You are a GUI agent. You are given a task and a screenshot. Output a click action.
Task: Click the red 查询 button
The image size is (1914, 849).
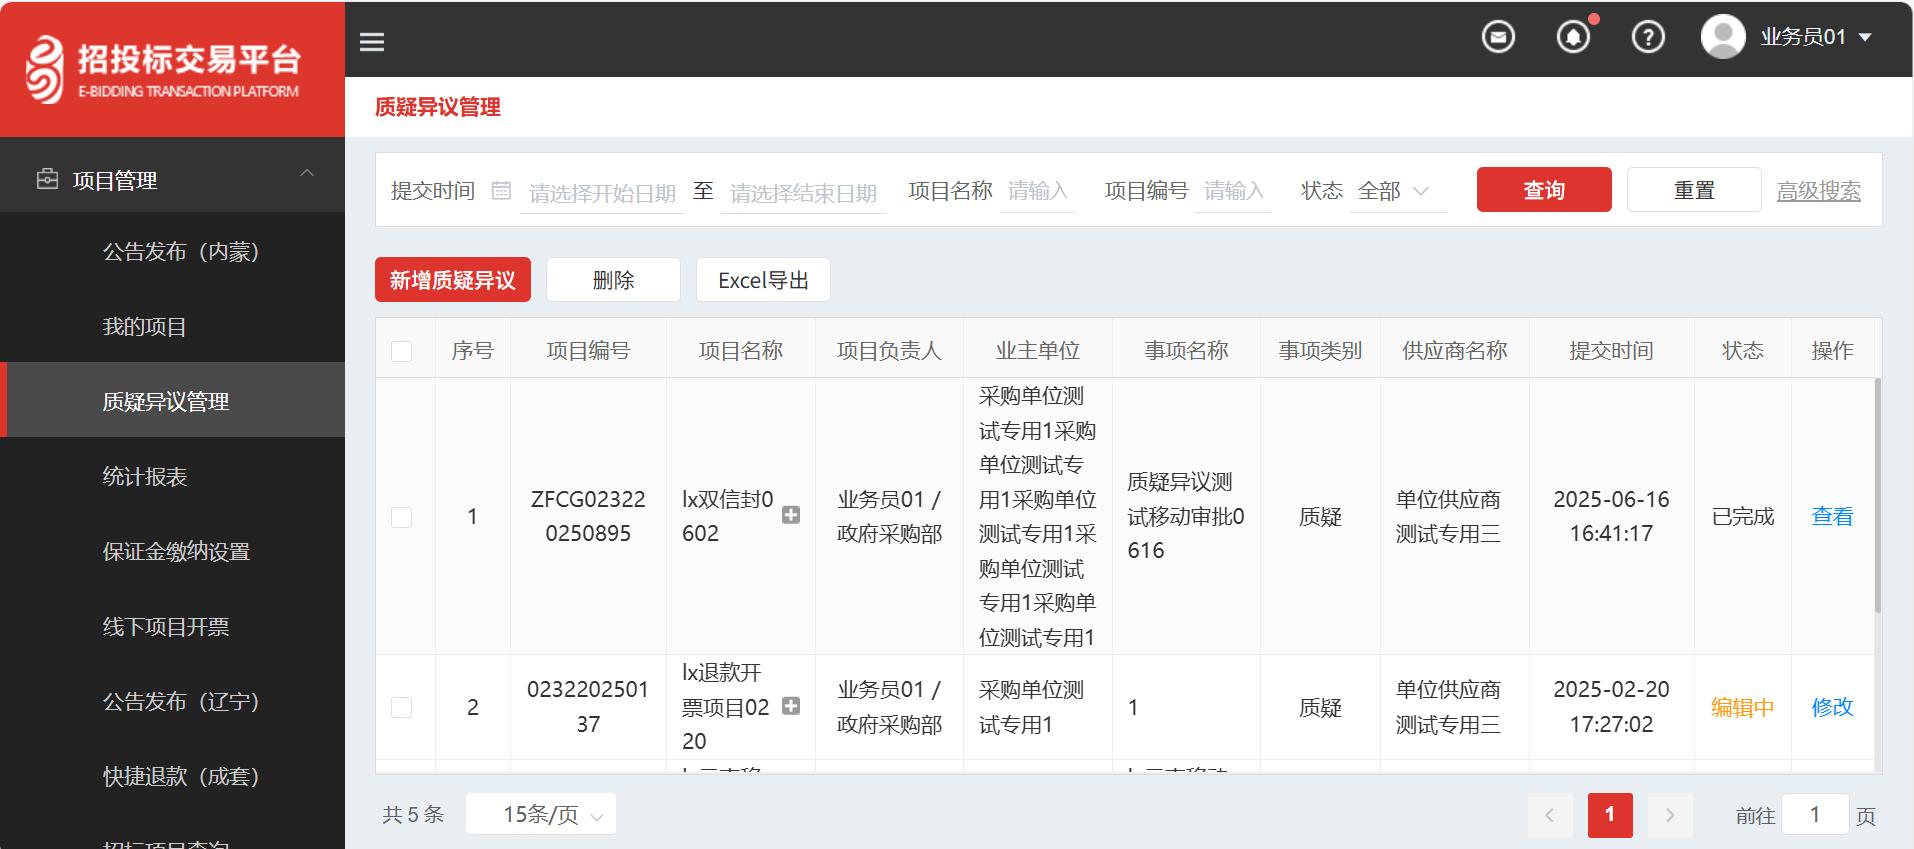tap(1543, 190)
